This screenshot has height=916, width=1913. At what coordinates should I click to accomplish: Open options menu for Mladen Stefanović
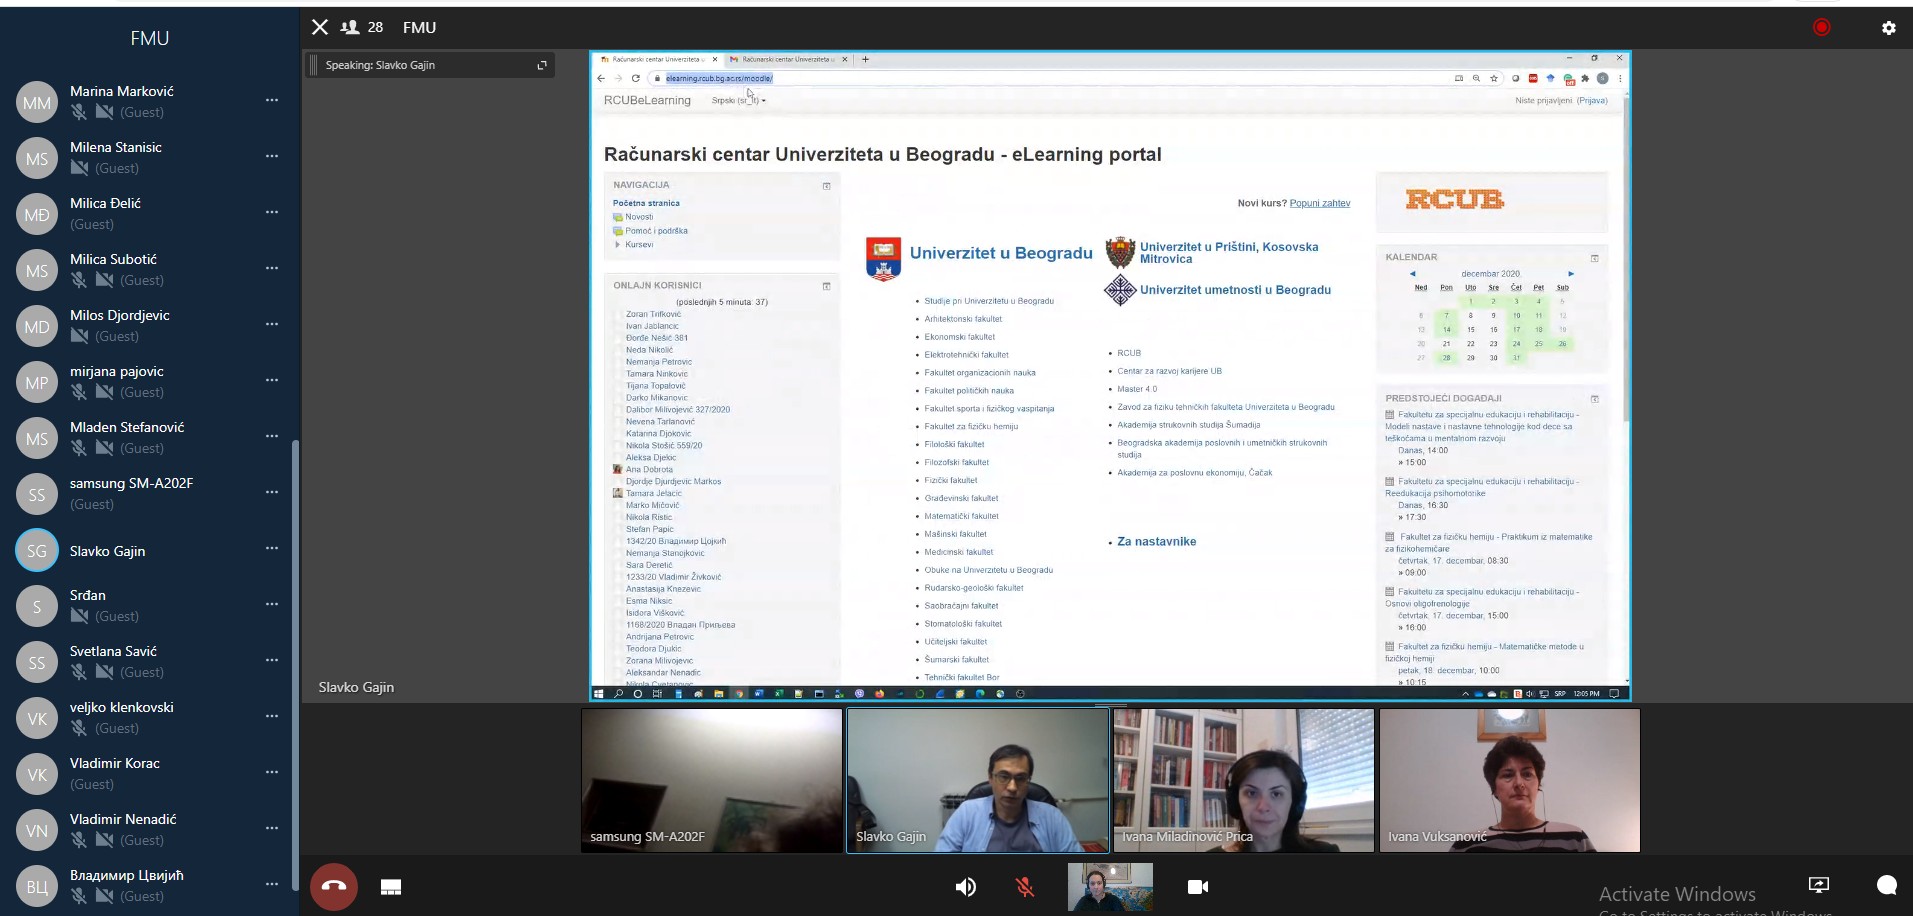point(272,436)
